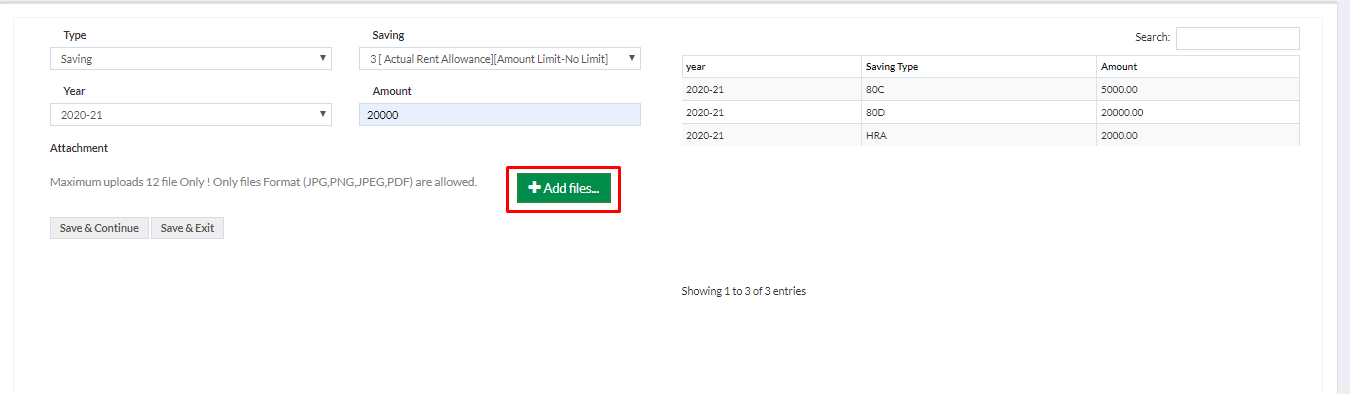Expand the Saving dropdown with Actual Rent Allowance
This screenshot has width=1350, height=394.
(x=500, y=59)
